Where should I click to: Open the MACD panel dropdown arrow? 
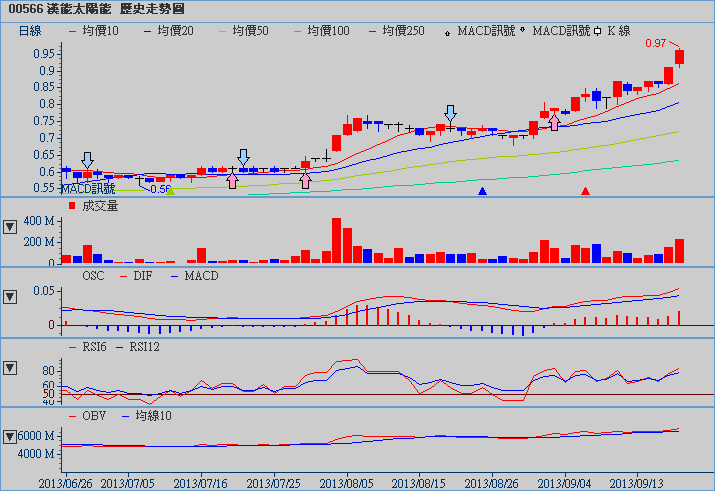[11, 297]
